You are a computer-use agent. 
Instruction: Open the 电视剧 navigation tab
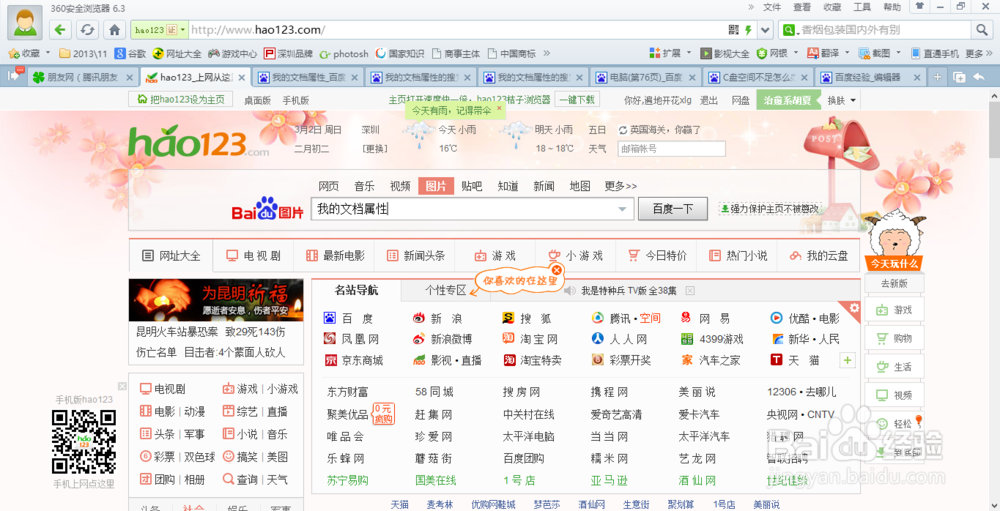click(x=253, y=256)
